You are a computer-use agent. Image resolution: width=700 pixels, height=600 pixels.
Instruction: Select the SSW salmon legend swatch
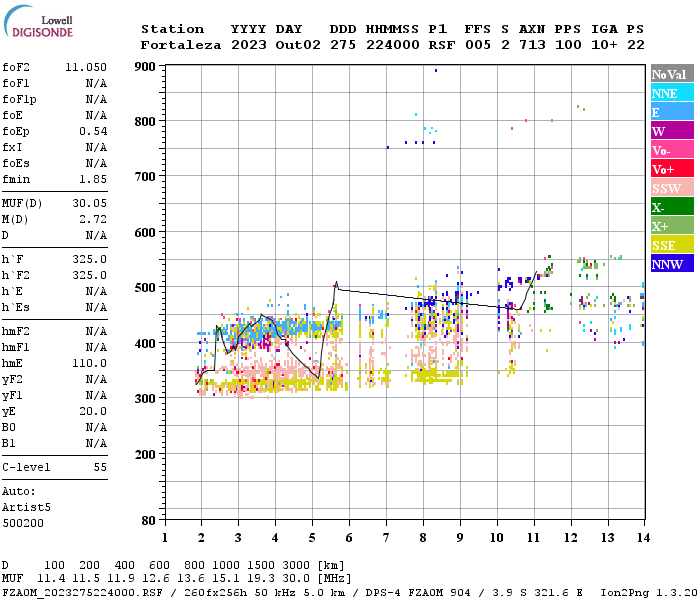coord(672,188)
